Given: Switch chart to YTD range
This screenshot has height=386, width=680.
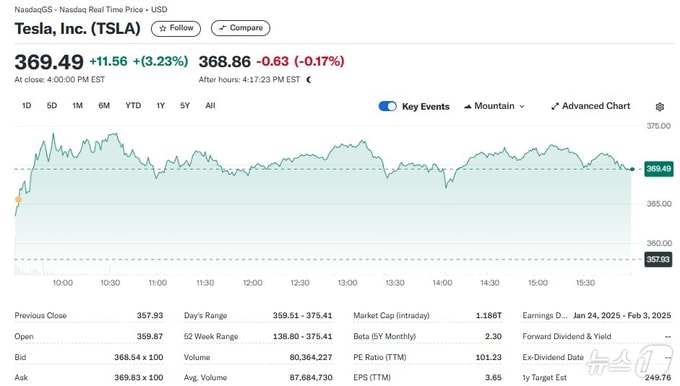Looking at the screenshot, I should pyautogui.click(x=133, y=105).
